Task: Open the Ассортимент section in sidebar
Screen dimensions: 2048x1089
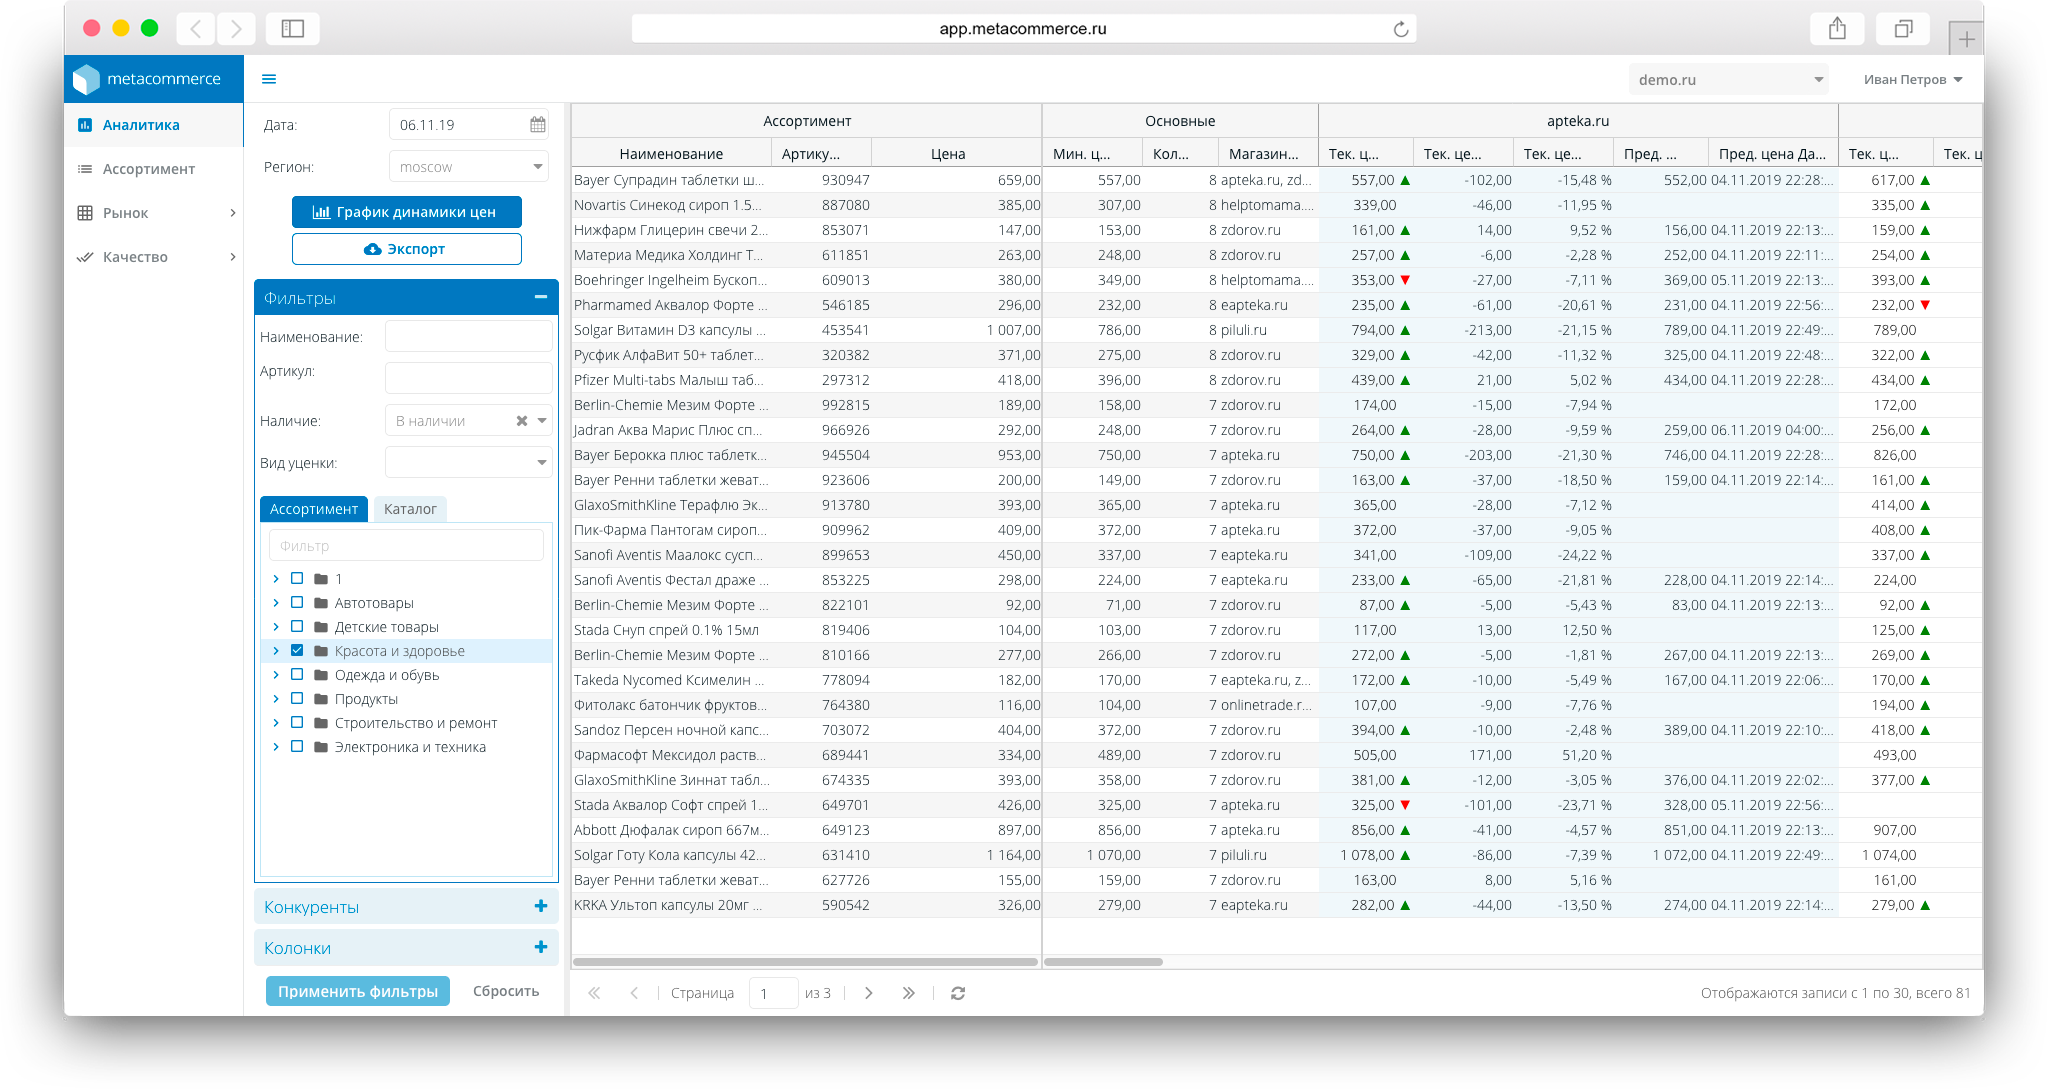Action: tap(154, 169)
